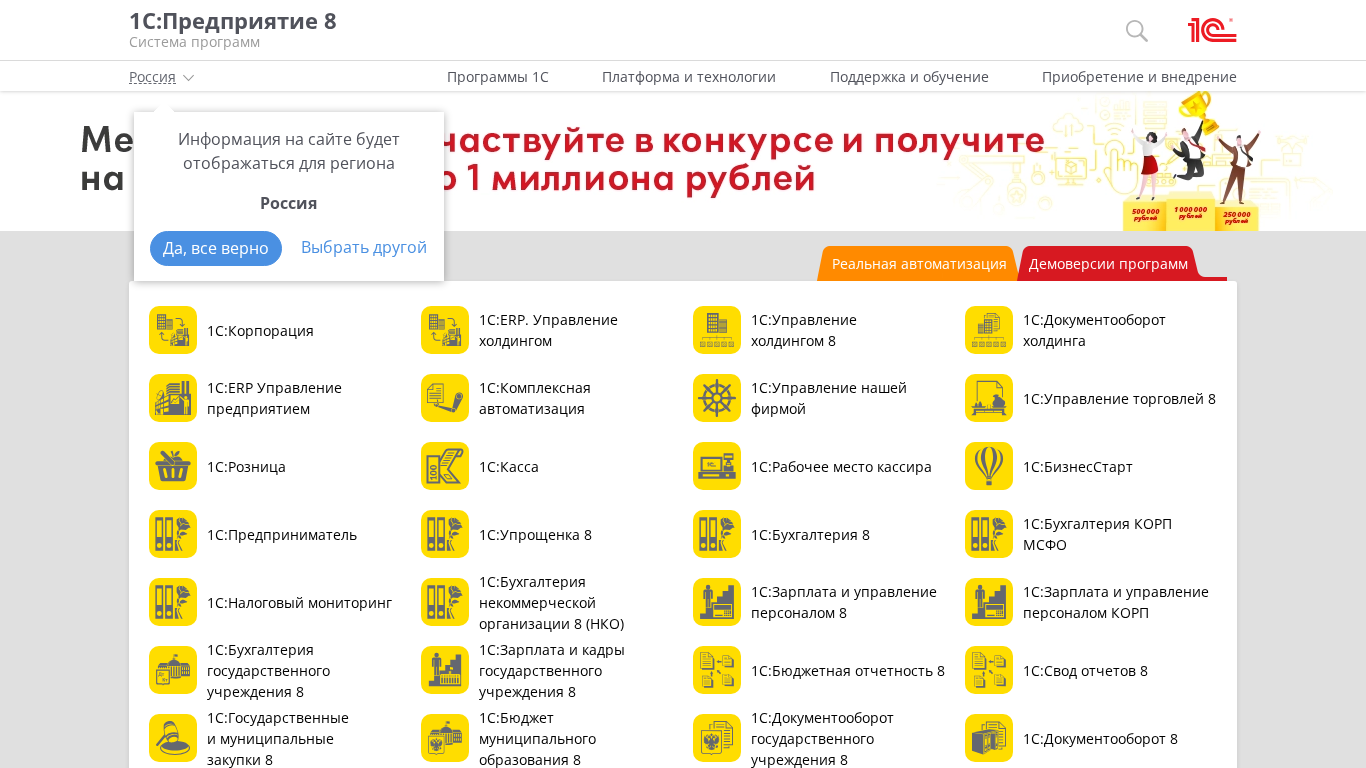Open the 1С:Бухгалтерия КОРП МСФО text link
1366x768 pixels.
click(x=1097, y=534)
